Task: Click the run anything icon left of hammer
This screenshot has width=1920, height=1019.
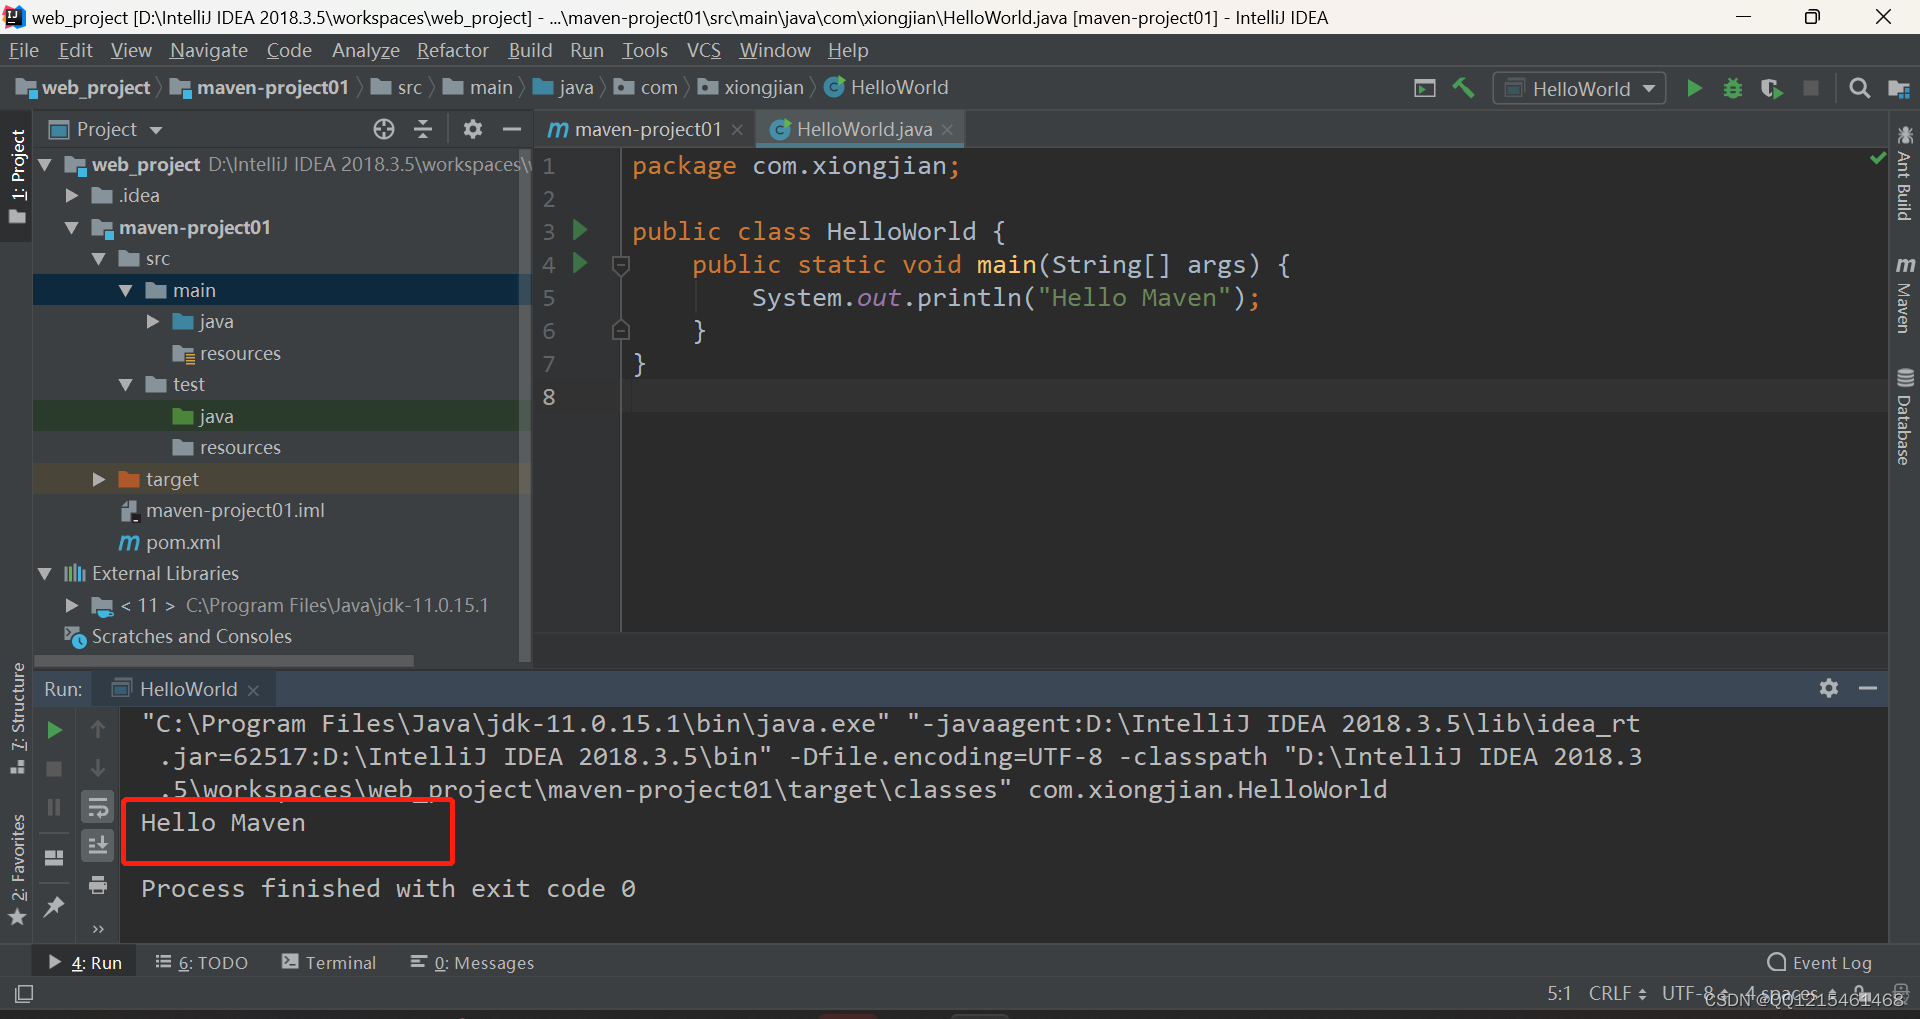Action: (x=1425, y=88)
